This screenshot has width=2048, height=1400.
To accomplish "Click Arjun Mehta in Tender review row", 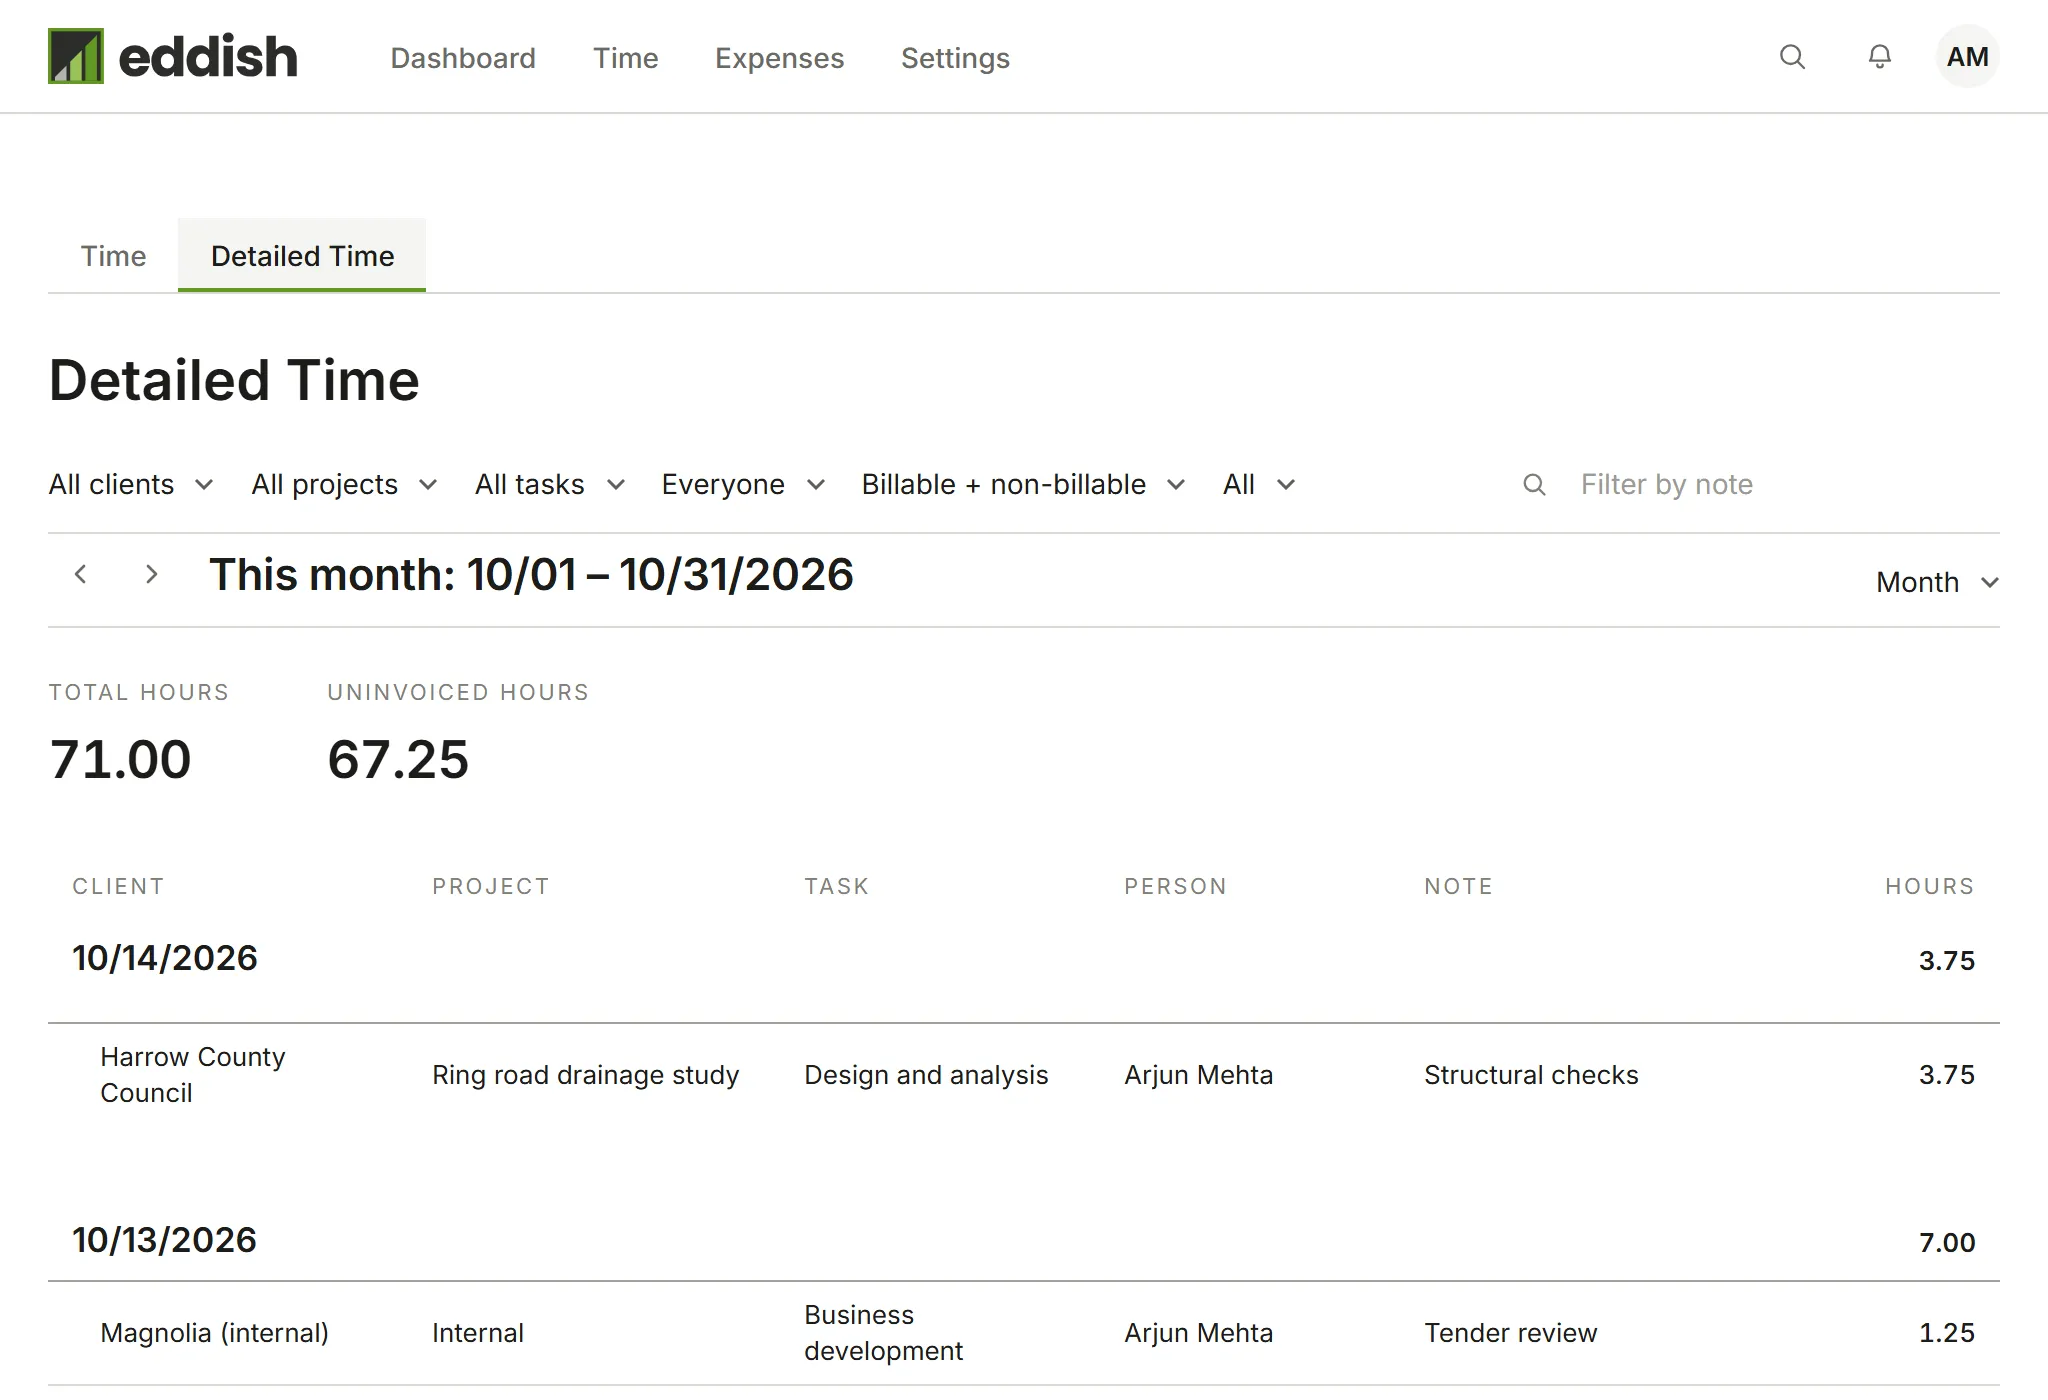I will [x=1198, y=1333].
